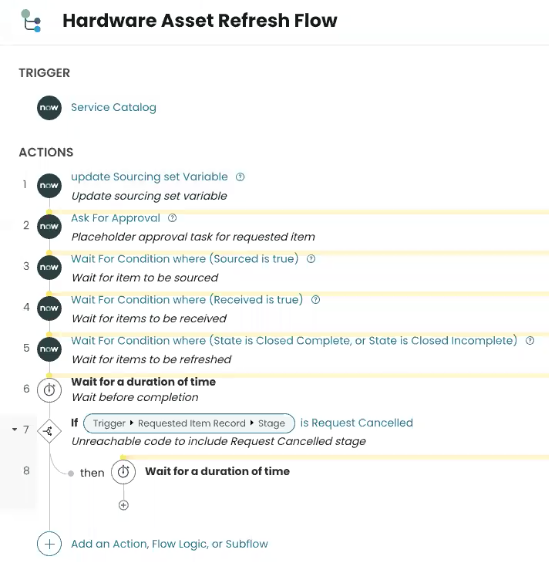This screenshot has width=549, height=562.
Task: Open the help icon next to Ask For Approval
Action: point(172,218)
